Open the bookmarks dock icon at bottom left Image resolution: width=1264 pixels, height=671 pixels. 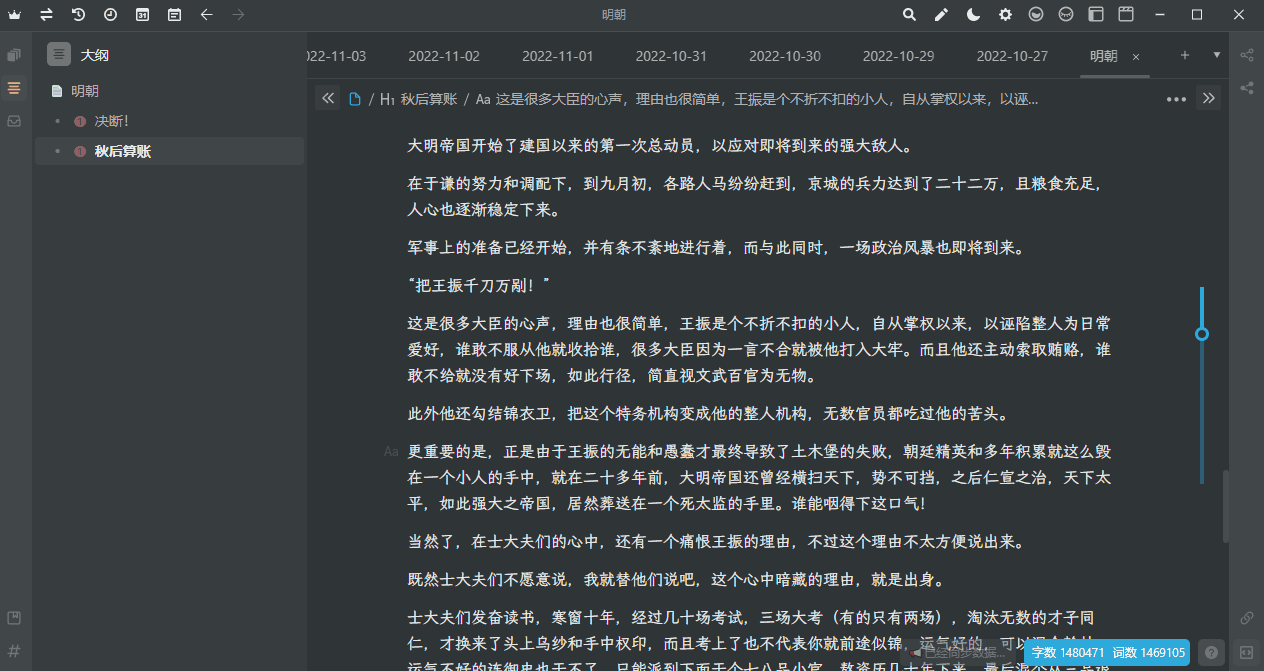coord(14,618)
